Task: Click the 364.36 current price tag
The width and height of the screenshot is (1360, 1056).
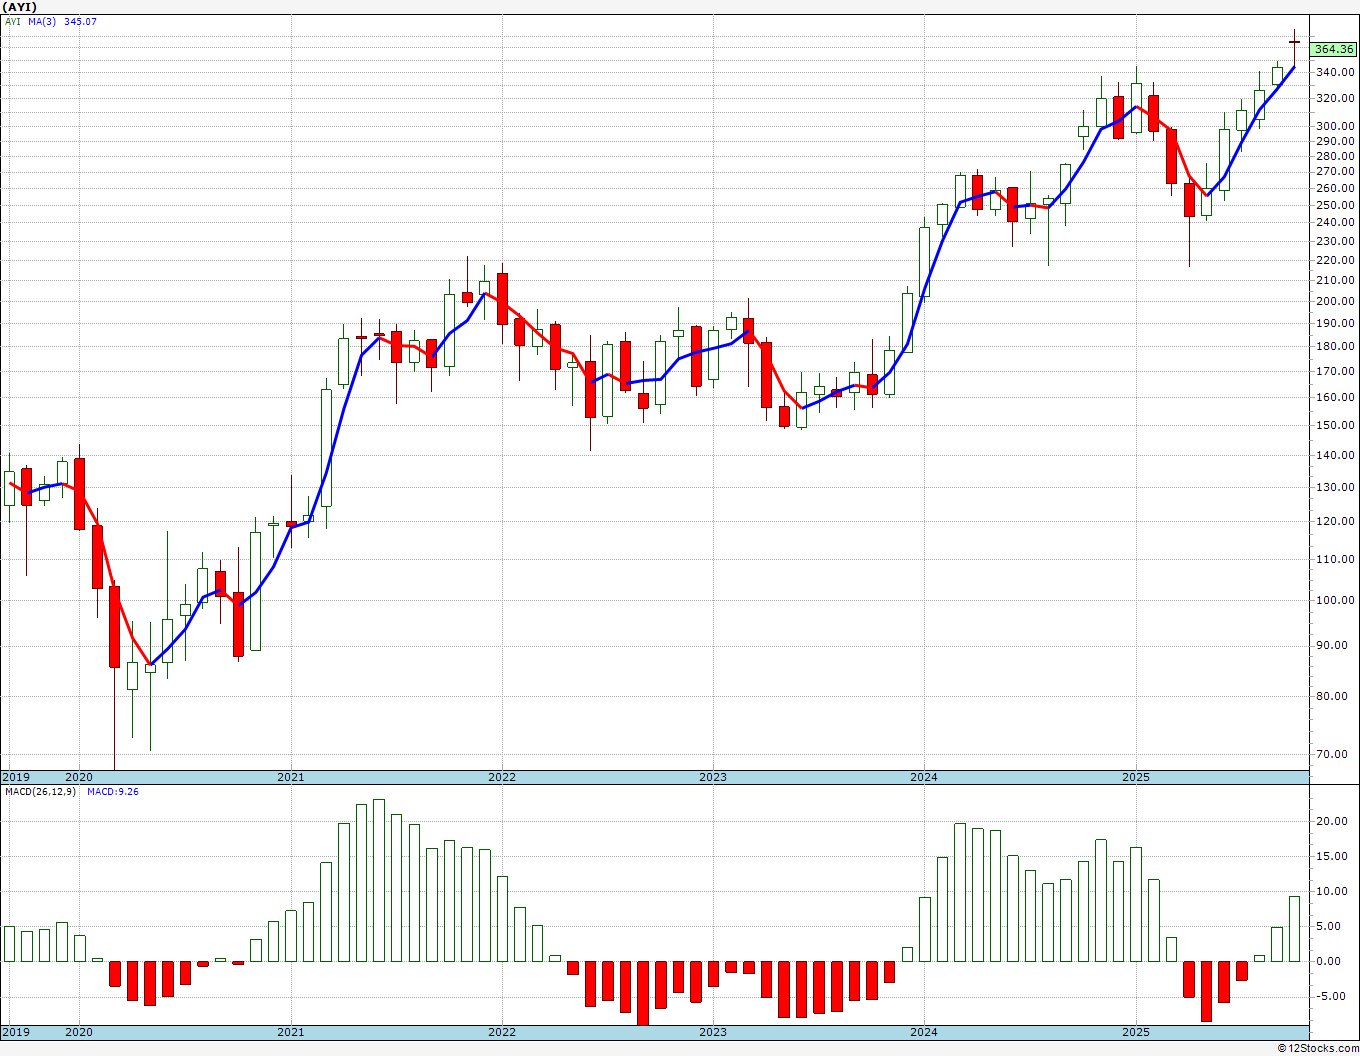Action: (x=1333, y=49)
